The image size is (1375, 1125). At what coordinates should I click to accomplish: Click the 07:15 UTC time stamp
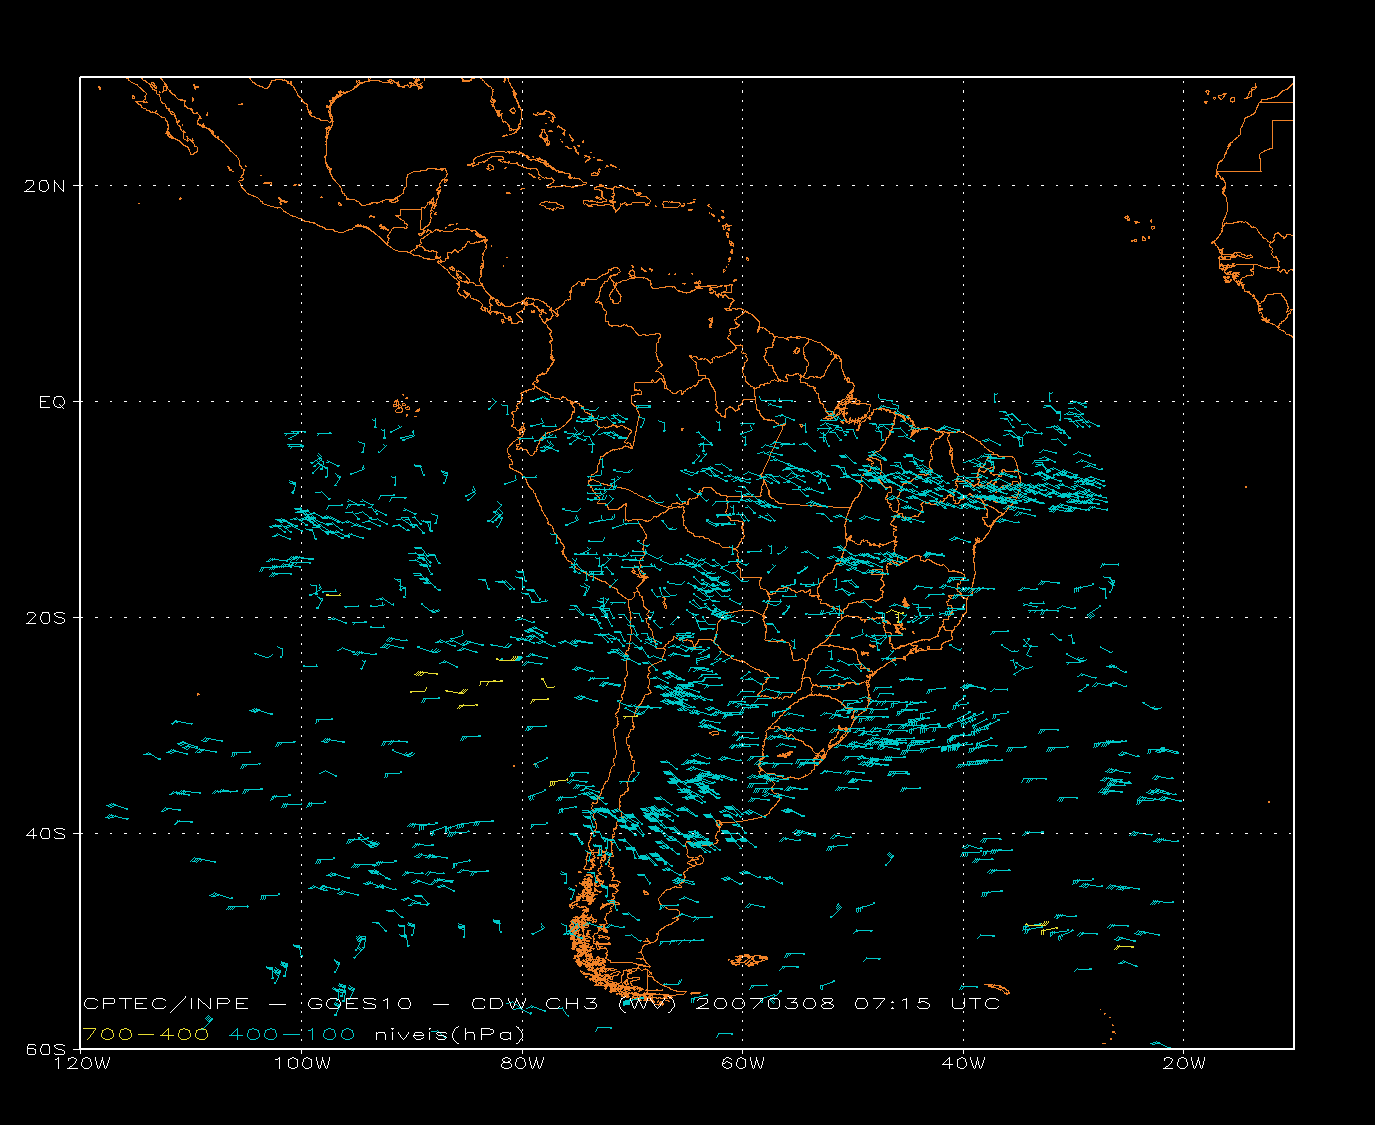(927, 1002)
